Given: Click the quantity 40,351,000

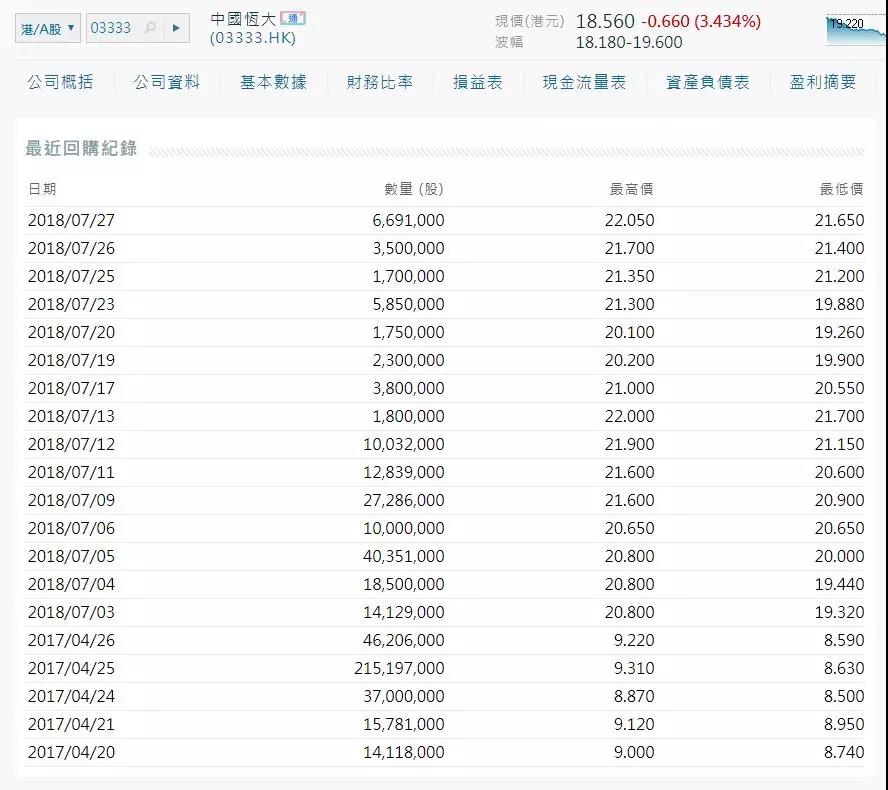Looking at the screenshot, I should [404, 556].
